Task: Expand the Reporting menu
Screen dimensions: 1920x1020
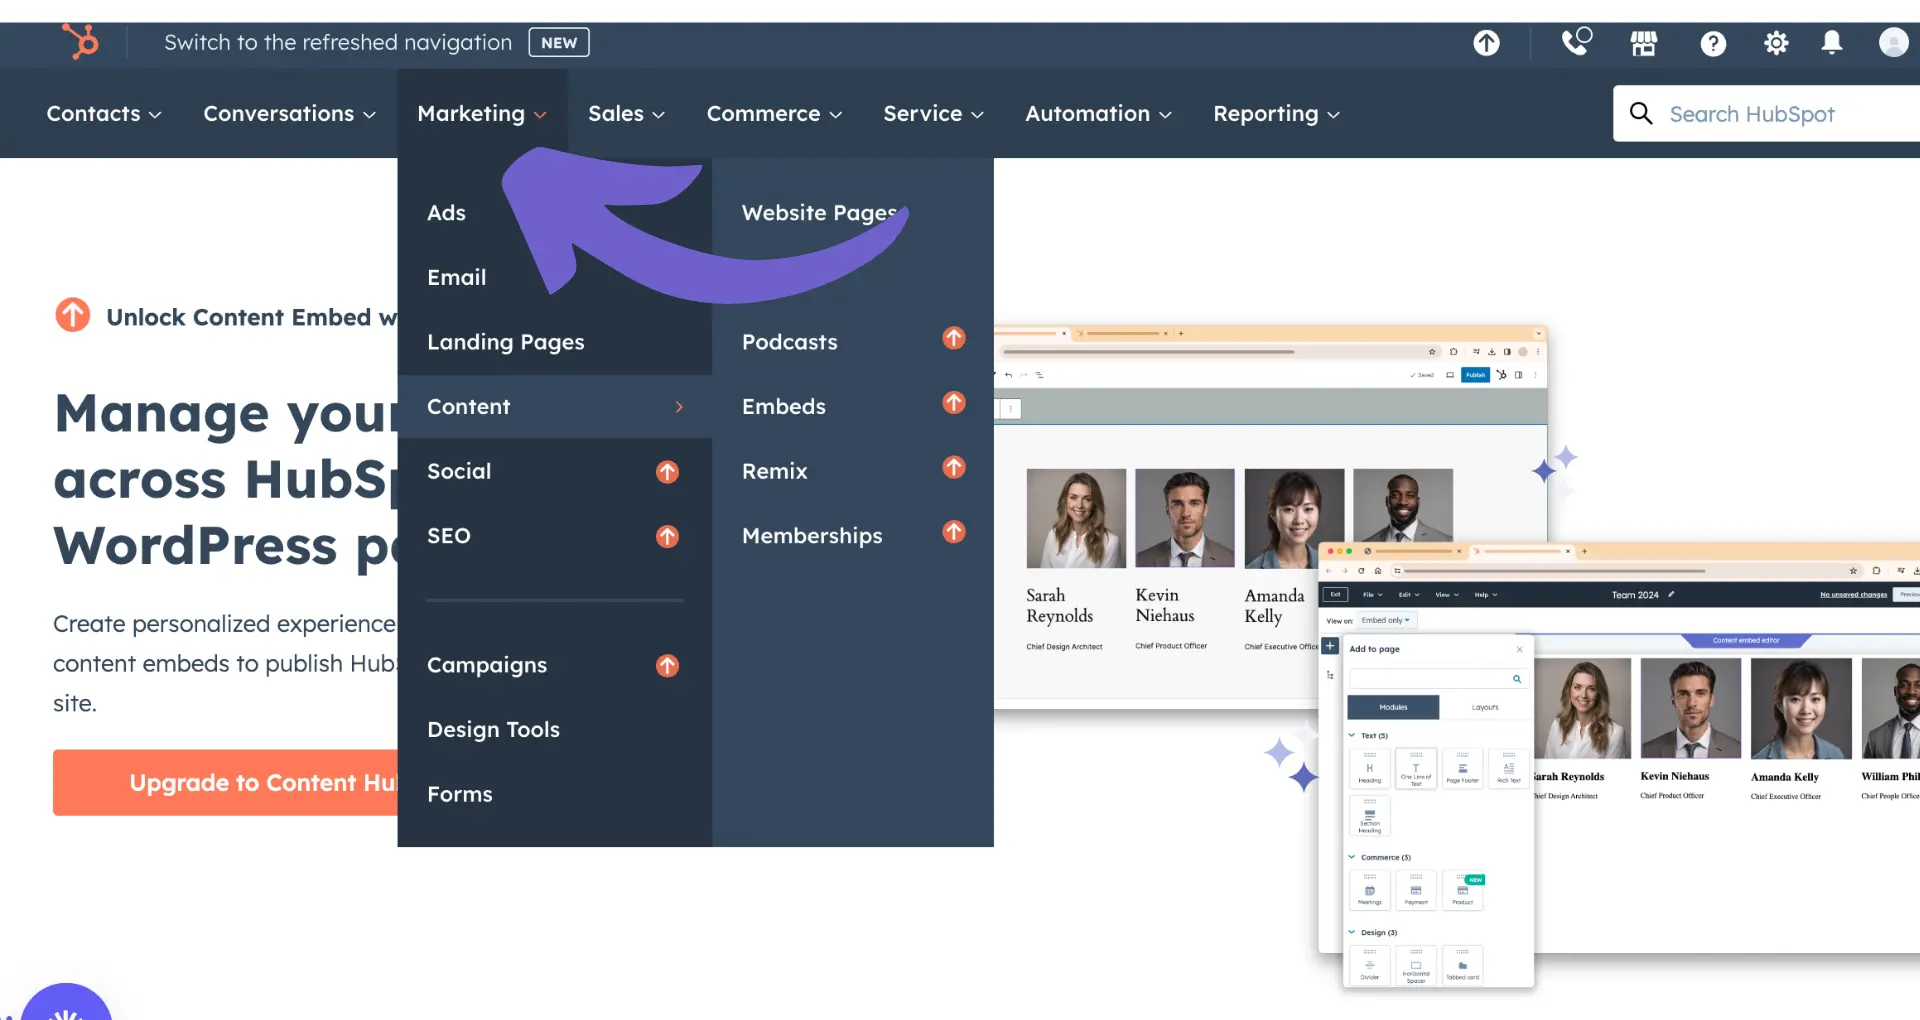Action: click(1277, 113)
